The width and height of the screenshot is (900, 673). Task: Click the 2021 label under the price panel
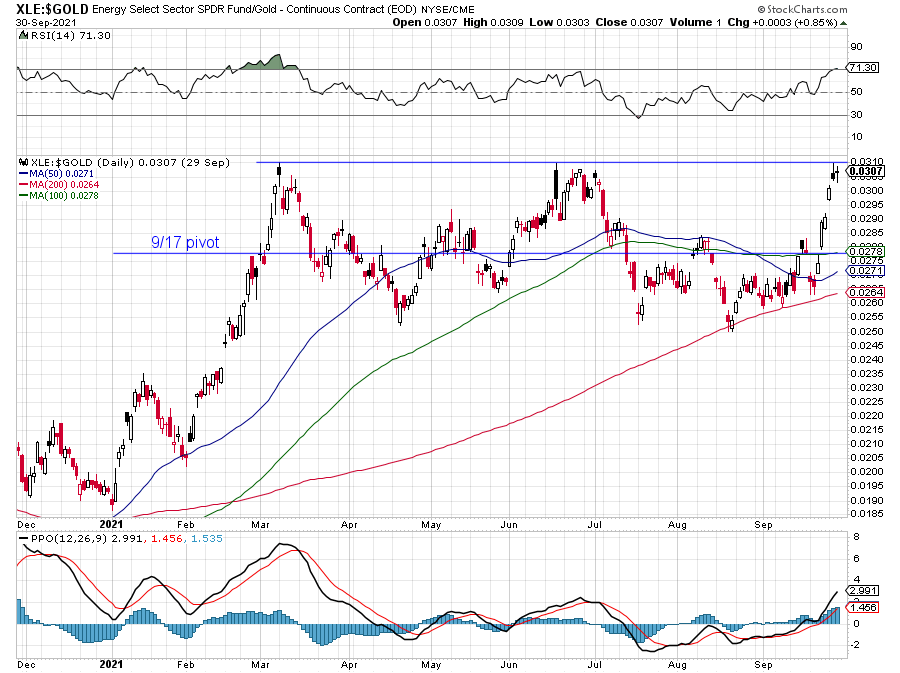(x=111, y=524)
